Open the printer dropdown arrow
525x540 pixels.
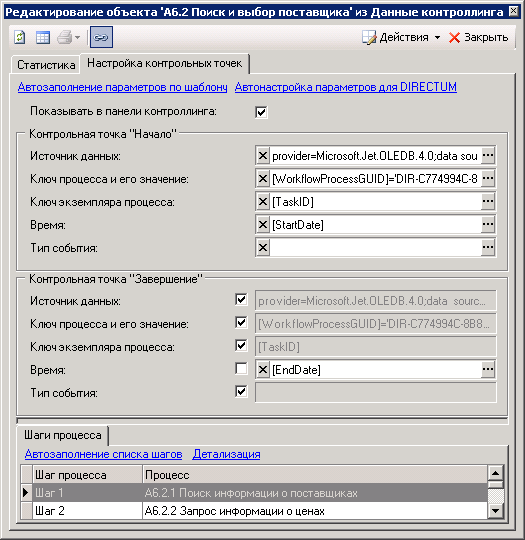click(x=78, y=37)
